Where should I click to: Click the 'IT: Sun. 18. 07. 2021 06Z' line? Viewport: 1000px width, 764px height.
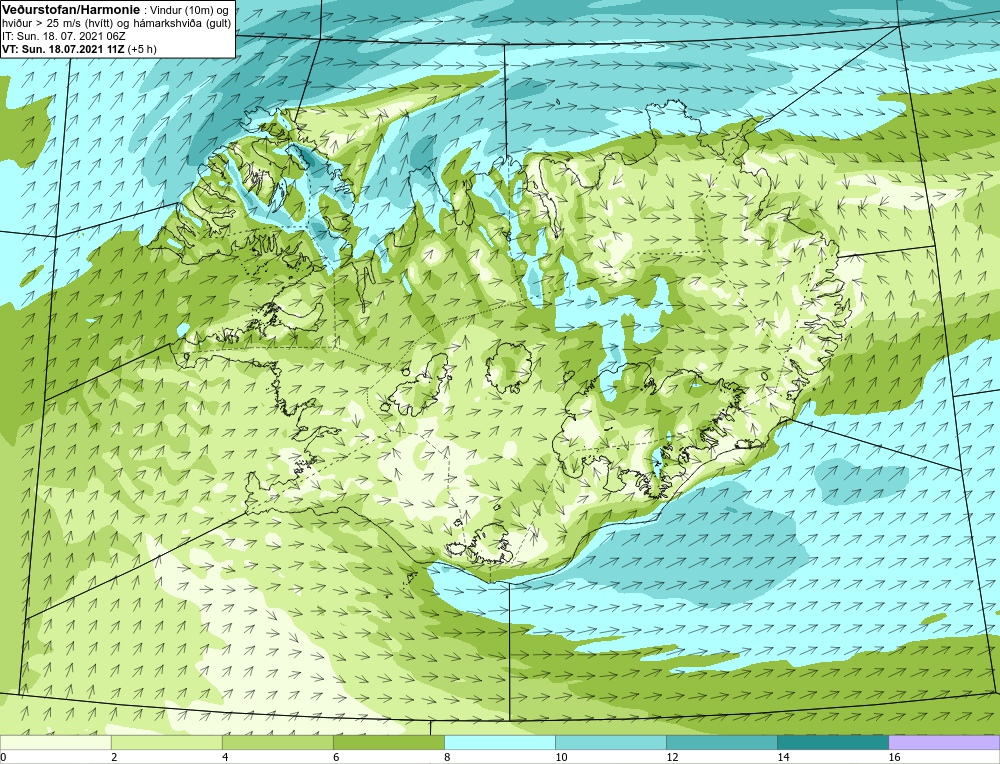(x=64, y=36)
